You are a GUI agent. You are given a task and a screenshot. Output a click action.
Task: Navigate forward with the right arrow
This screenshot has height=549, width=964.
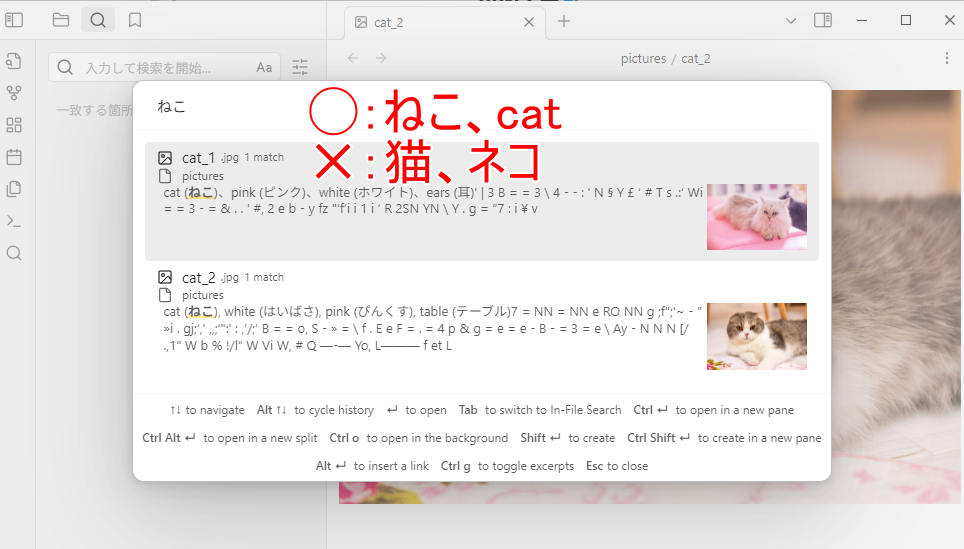(x=381, y=58)
